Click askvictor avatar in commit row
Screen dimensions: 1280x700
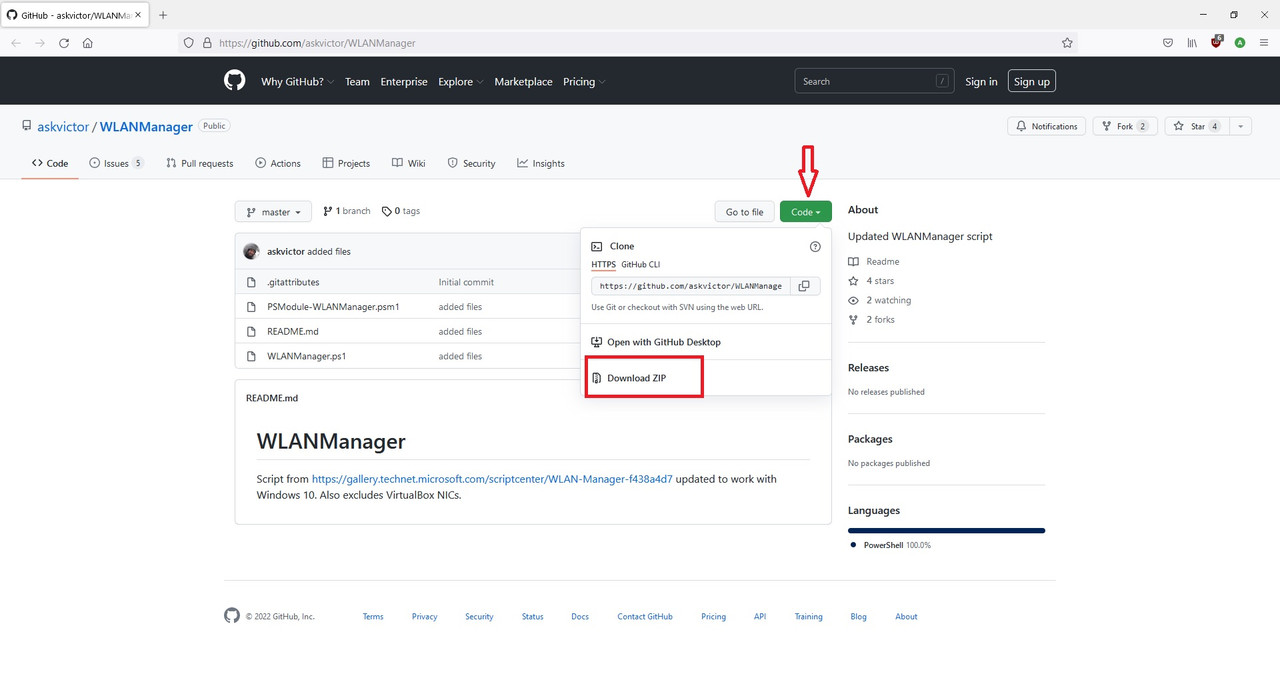[x=251, y=251]
